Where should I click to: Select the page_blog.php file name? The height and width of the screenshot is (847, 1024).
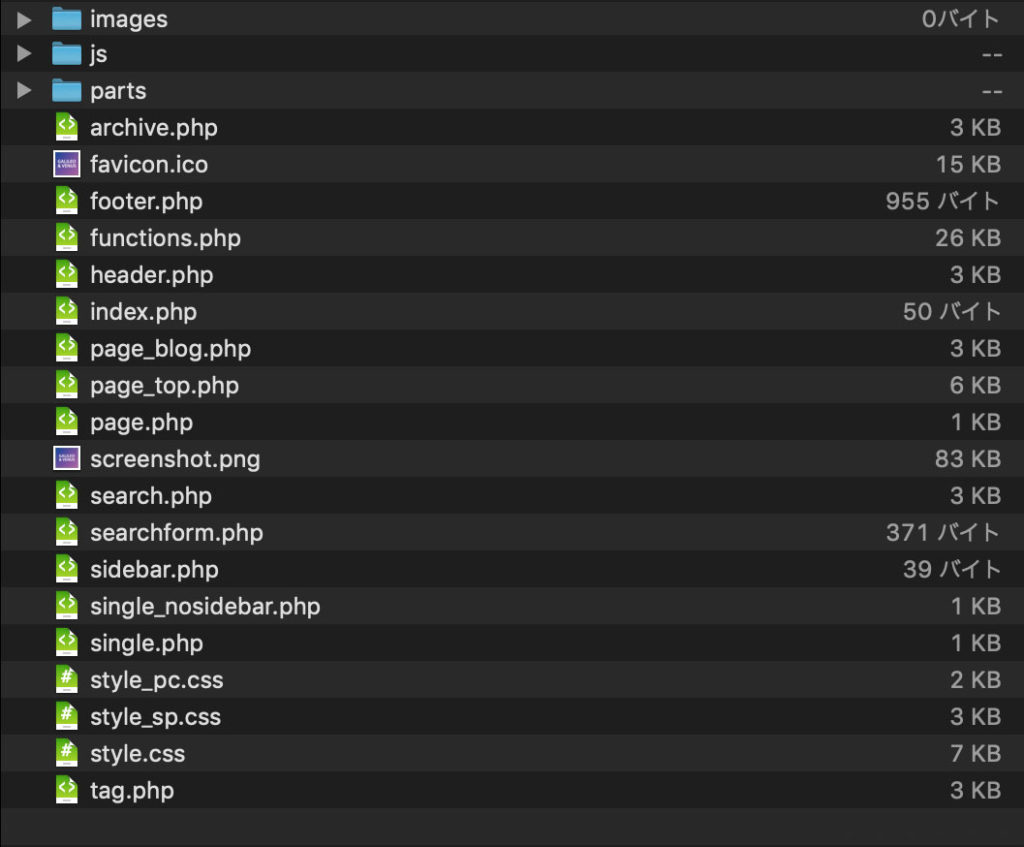click(170, 349)
